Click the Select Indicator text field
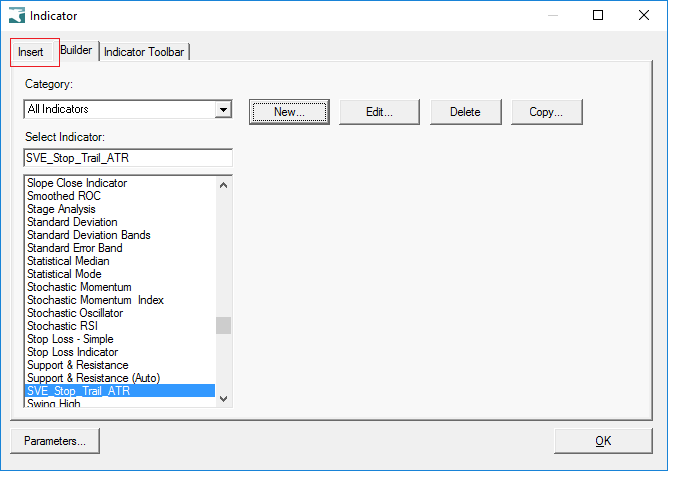Screen dimensions: 678x481 pos(128,158)
